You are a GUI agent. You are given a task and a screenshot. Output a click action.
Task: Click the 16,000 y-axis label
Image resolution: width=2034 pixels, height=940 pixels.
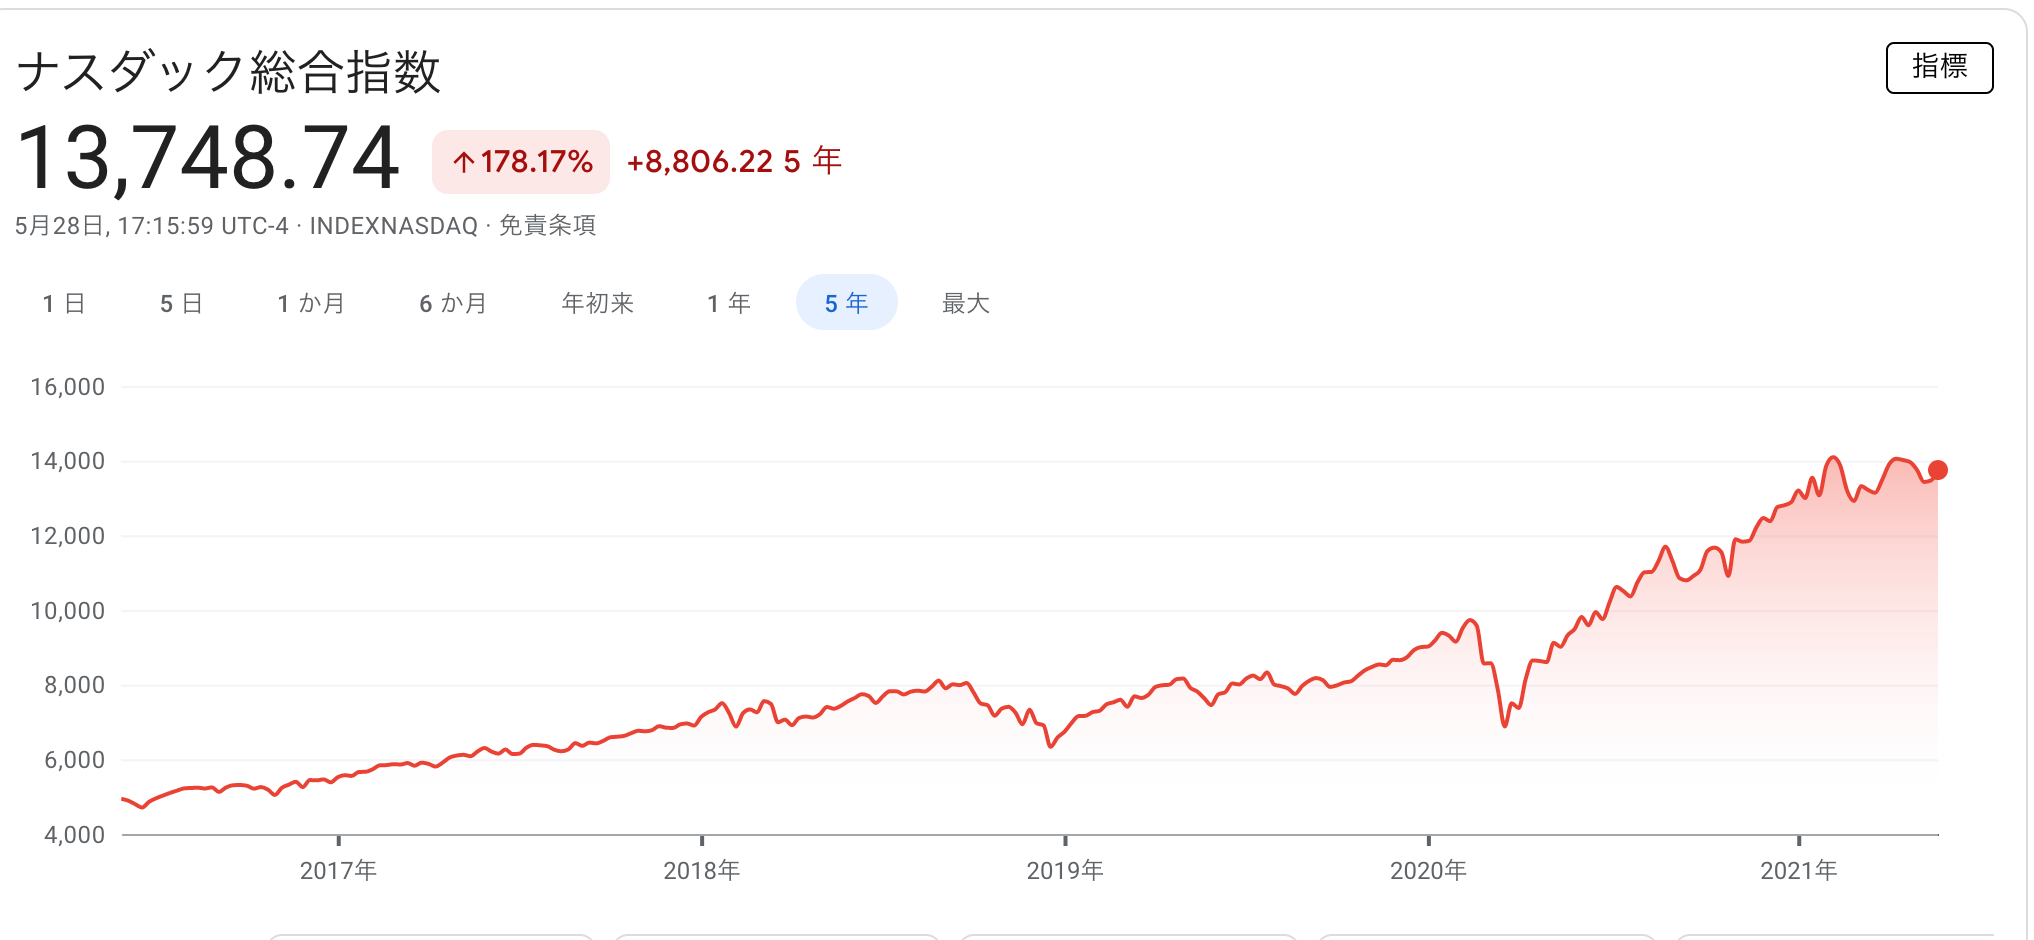pos(67,387)
